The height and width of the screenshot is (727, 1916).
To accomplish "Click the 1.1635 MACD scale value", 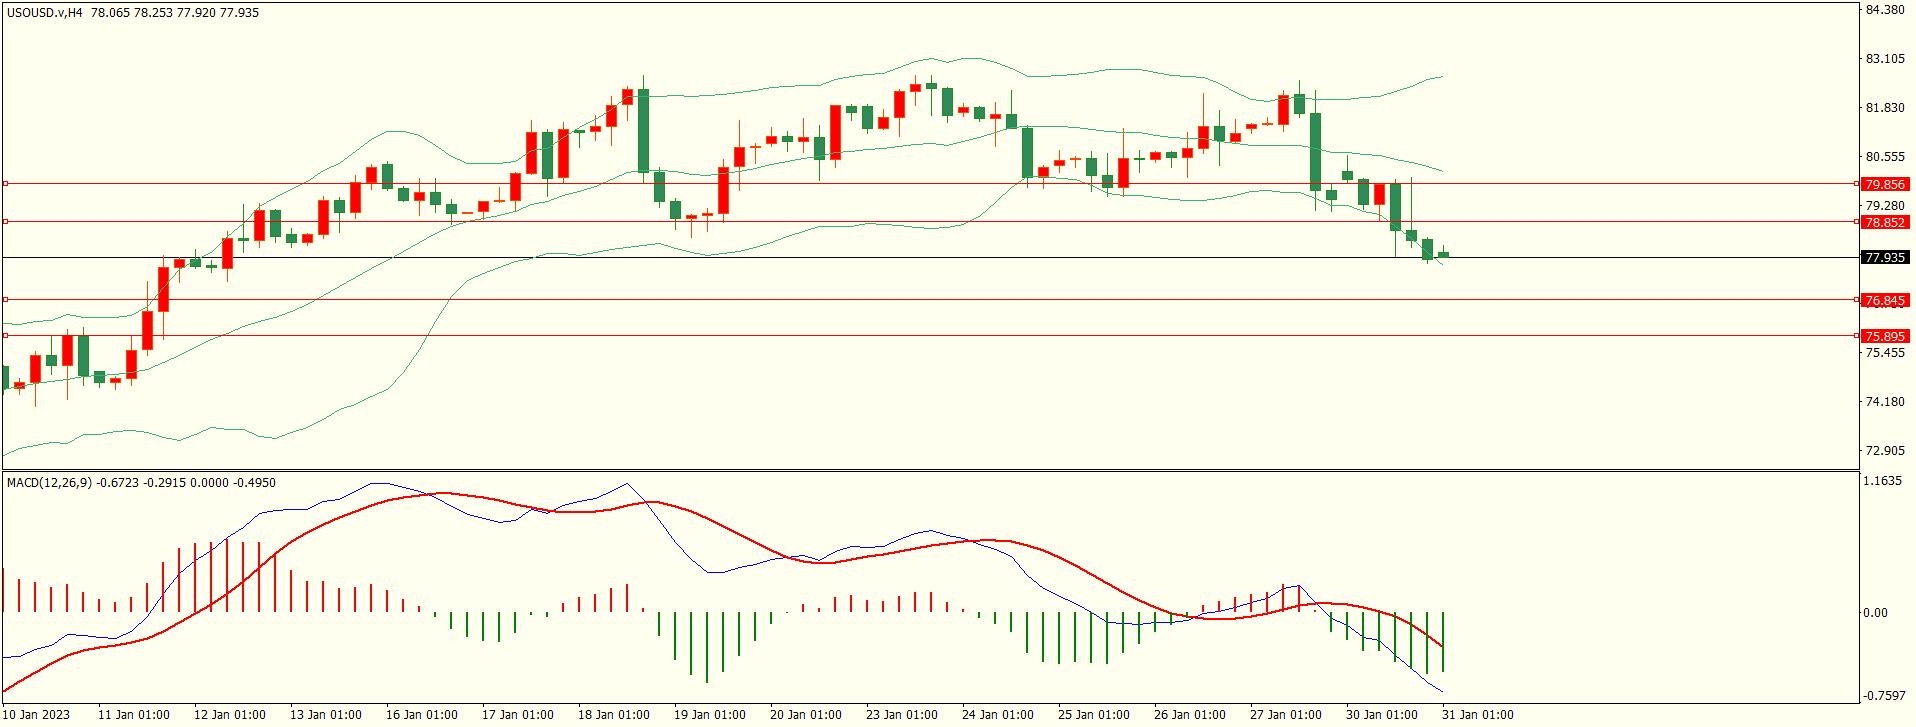I will click(1882, 481).
